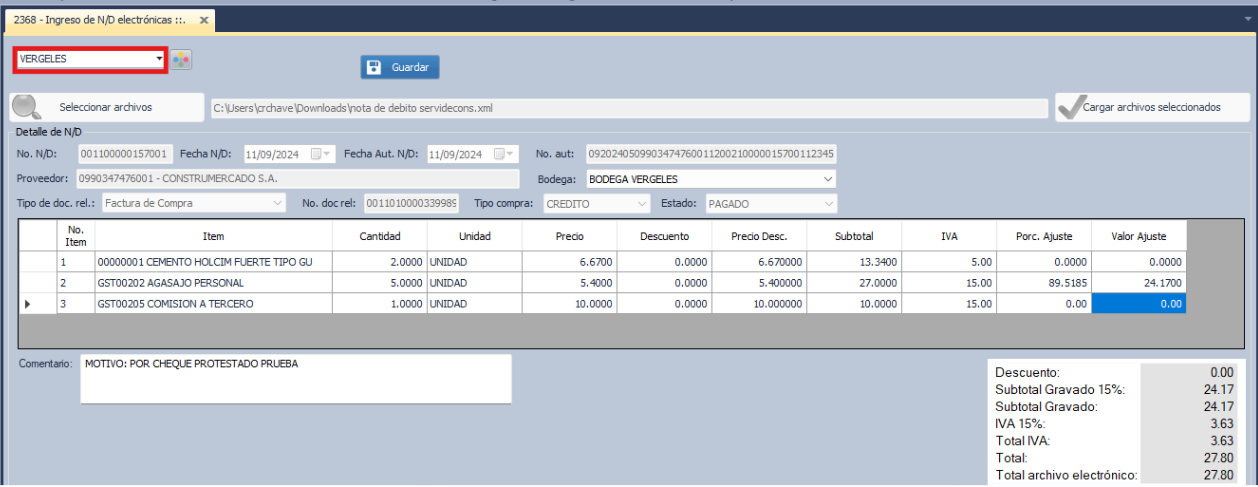Click the Comentario text box

click(295, 378)
